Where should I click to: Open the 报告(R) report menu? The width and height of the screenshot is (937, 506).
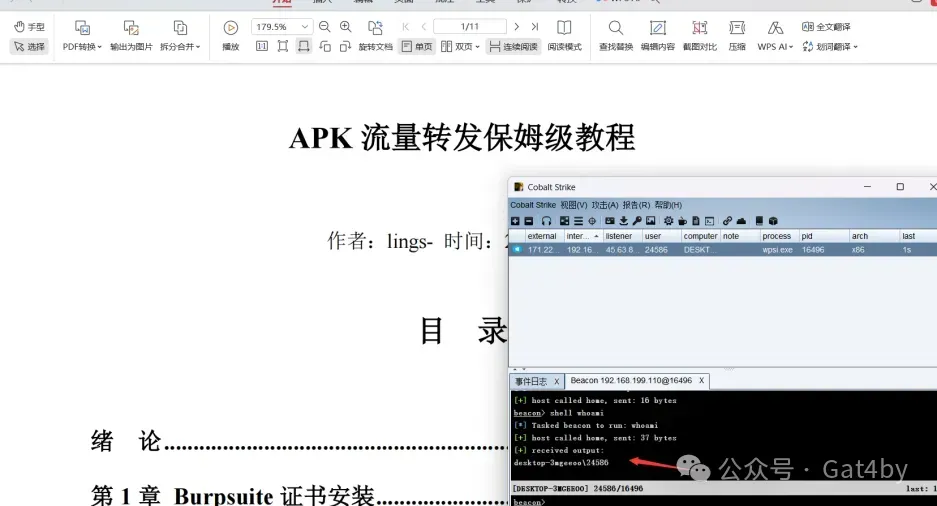(x=636, y=205)
